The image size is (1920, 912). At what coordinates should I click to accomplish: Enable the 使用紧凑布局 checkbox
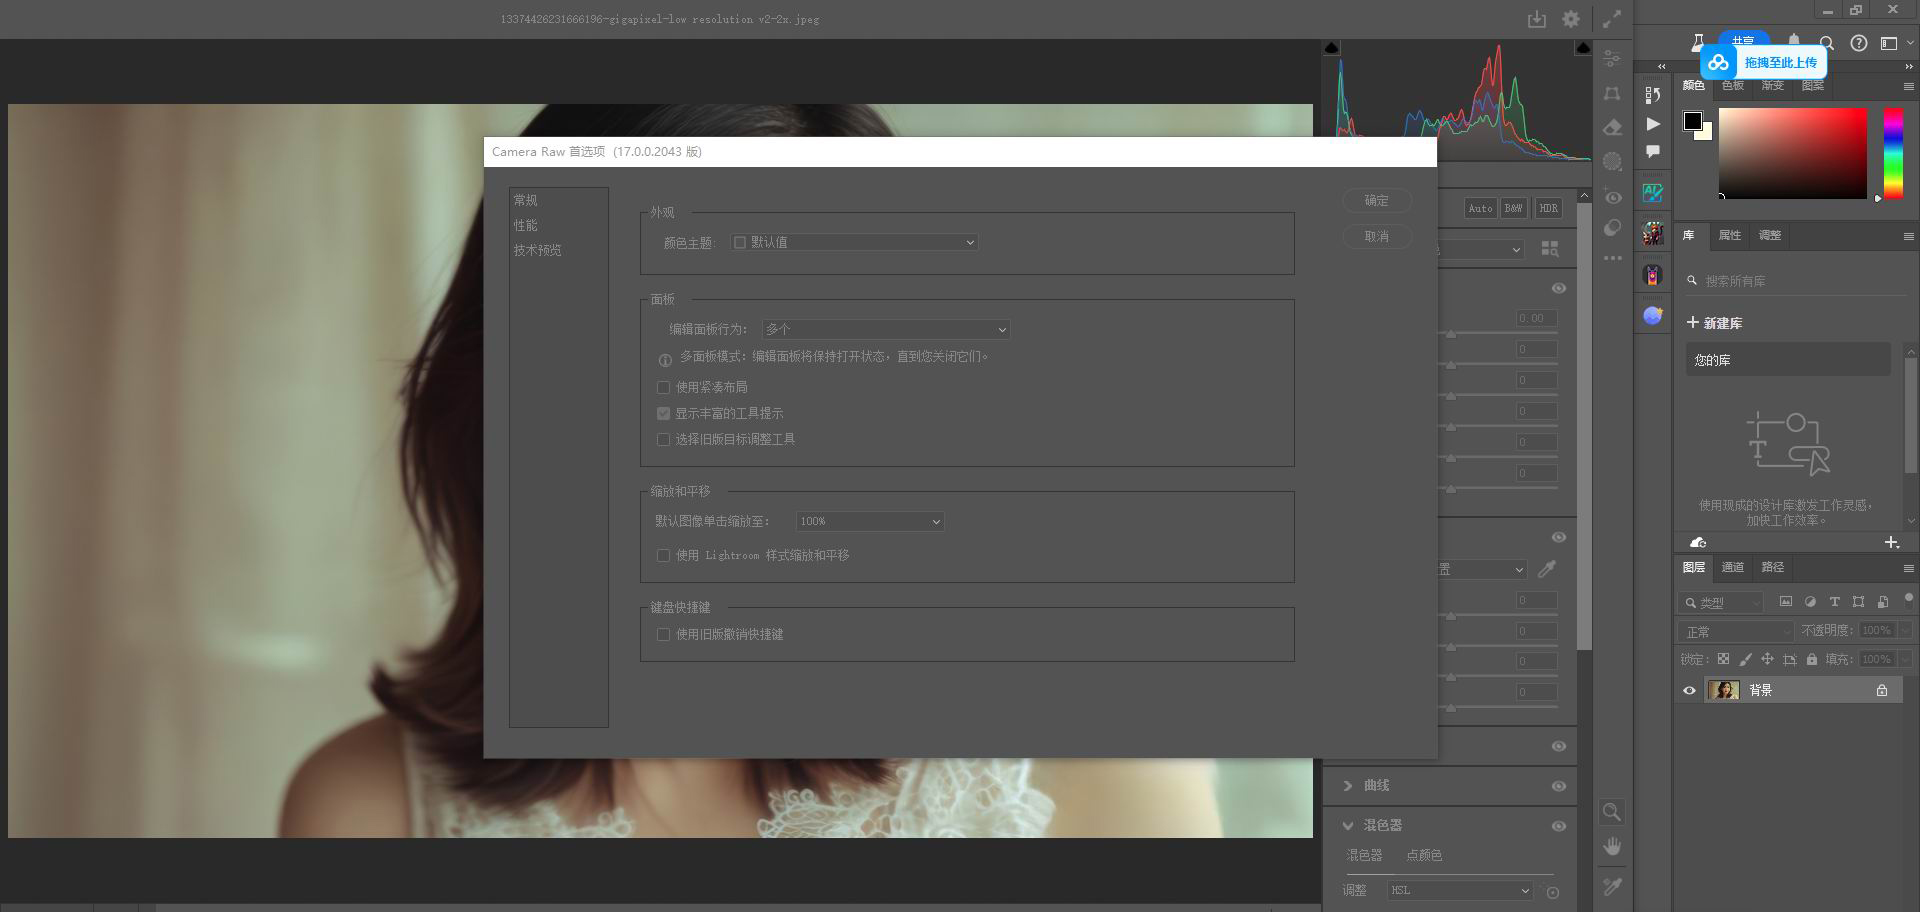click(663, 387)
